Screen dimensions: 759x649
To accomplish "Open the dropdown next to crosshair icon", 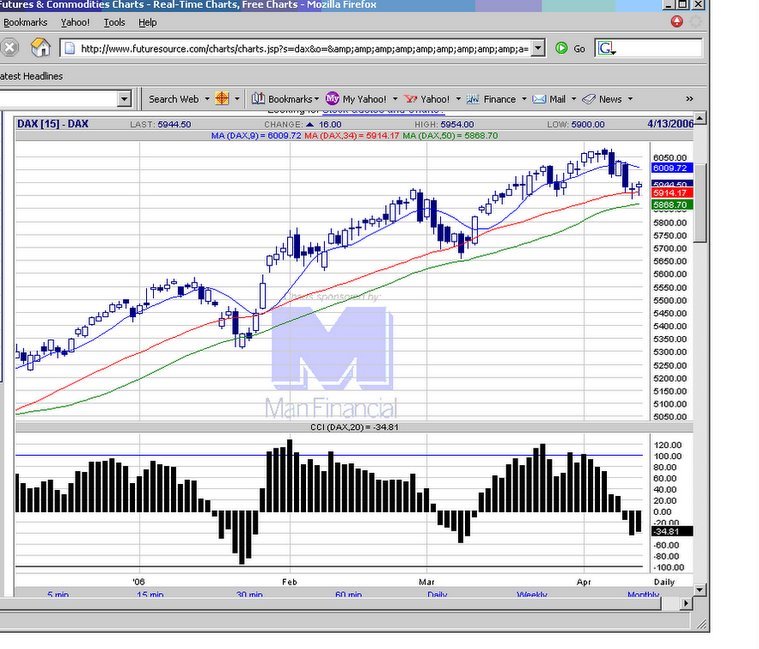I will tap(237, 99).
